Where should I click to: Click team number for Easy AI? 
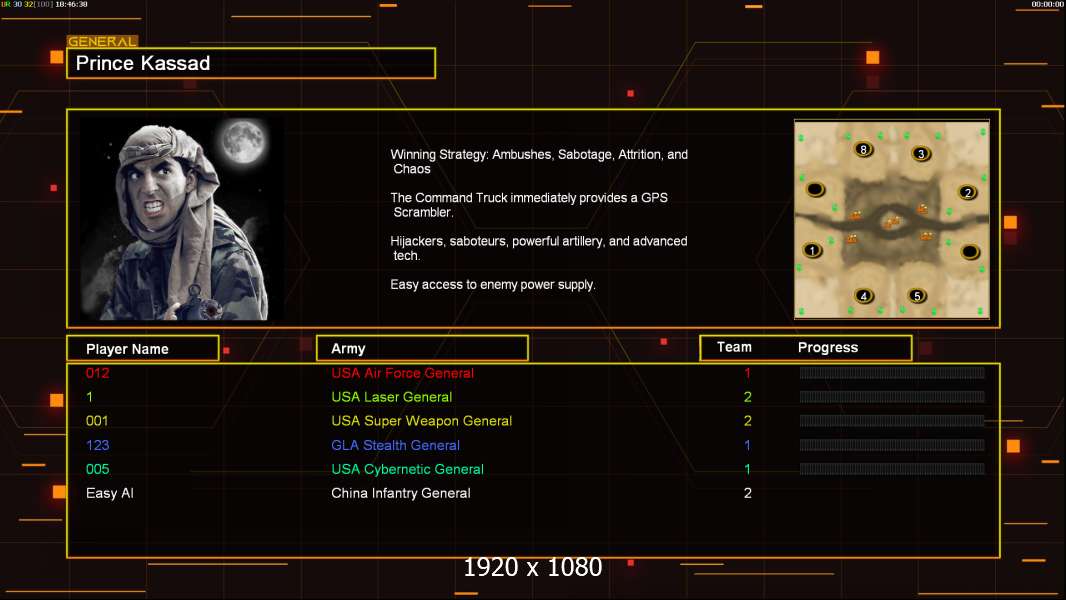[x=747, y=493]
